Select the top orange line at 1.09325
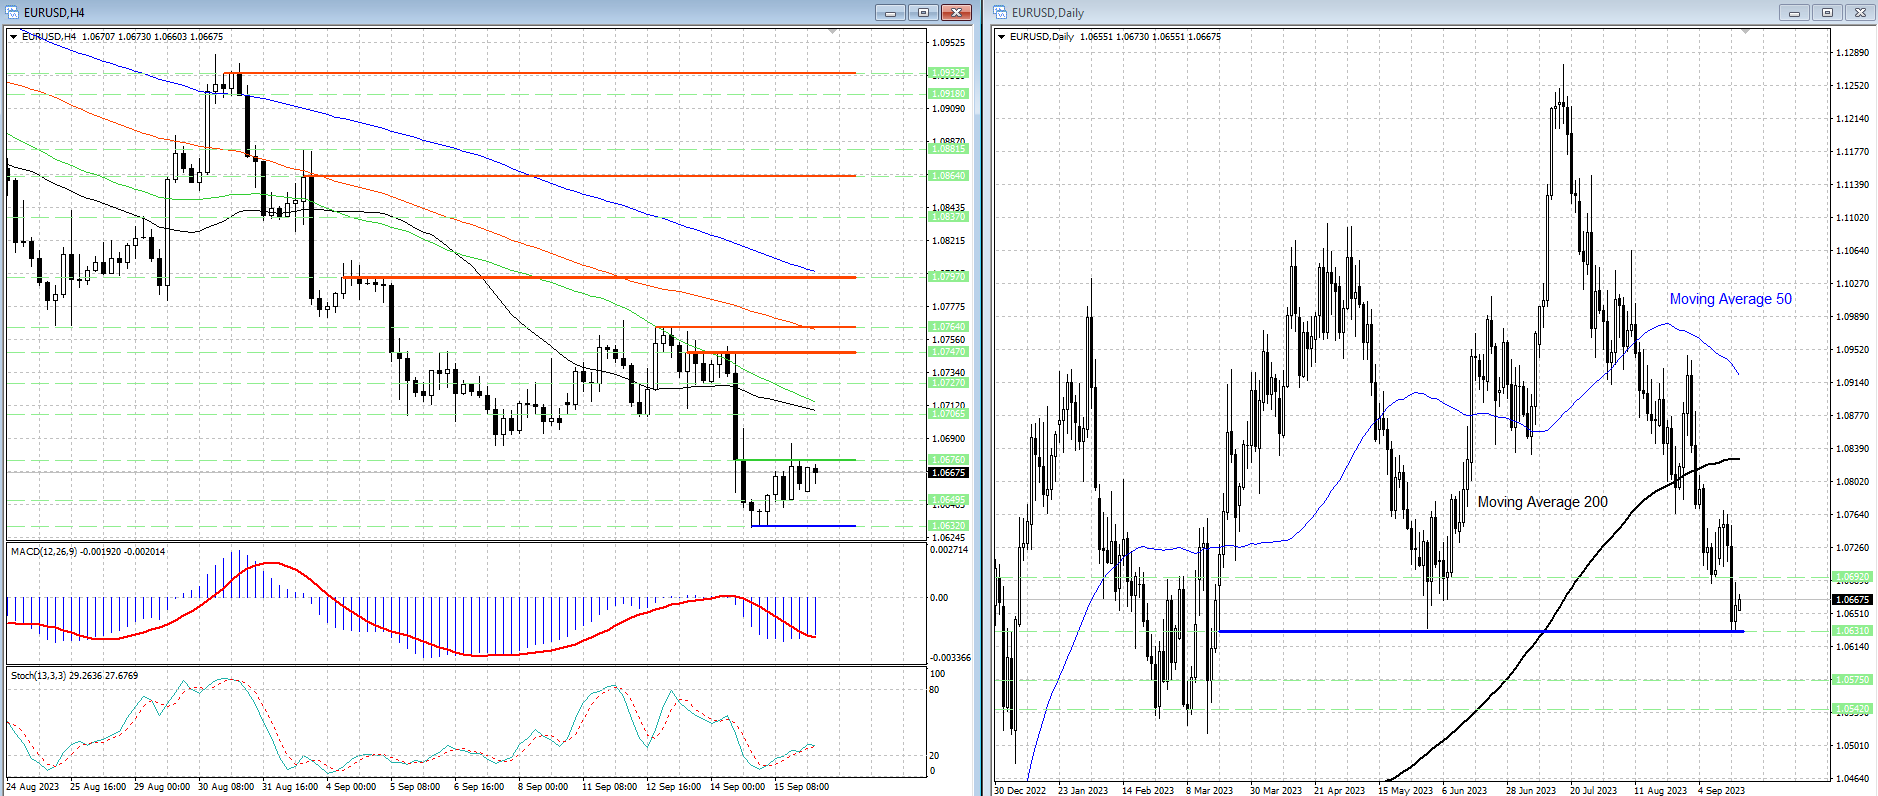1878x796 pixels. point(540,73)
